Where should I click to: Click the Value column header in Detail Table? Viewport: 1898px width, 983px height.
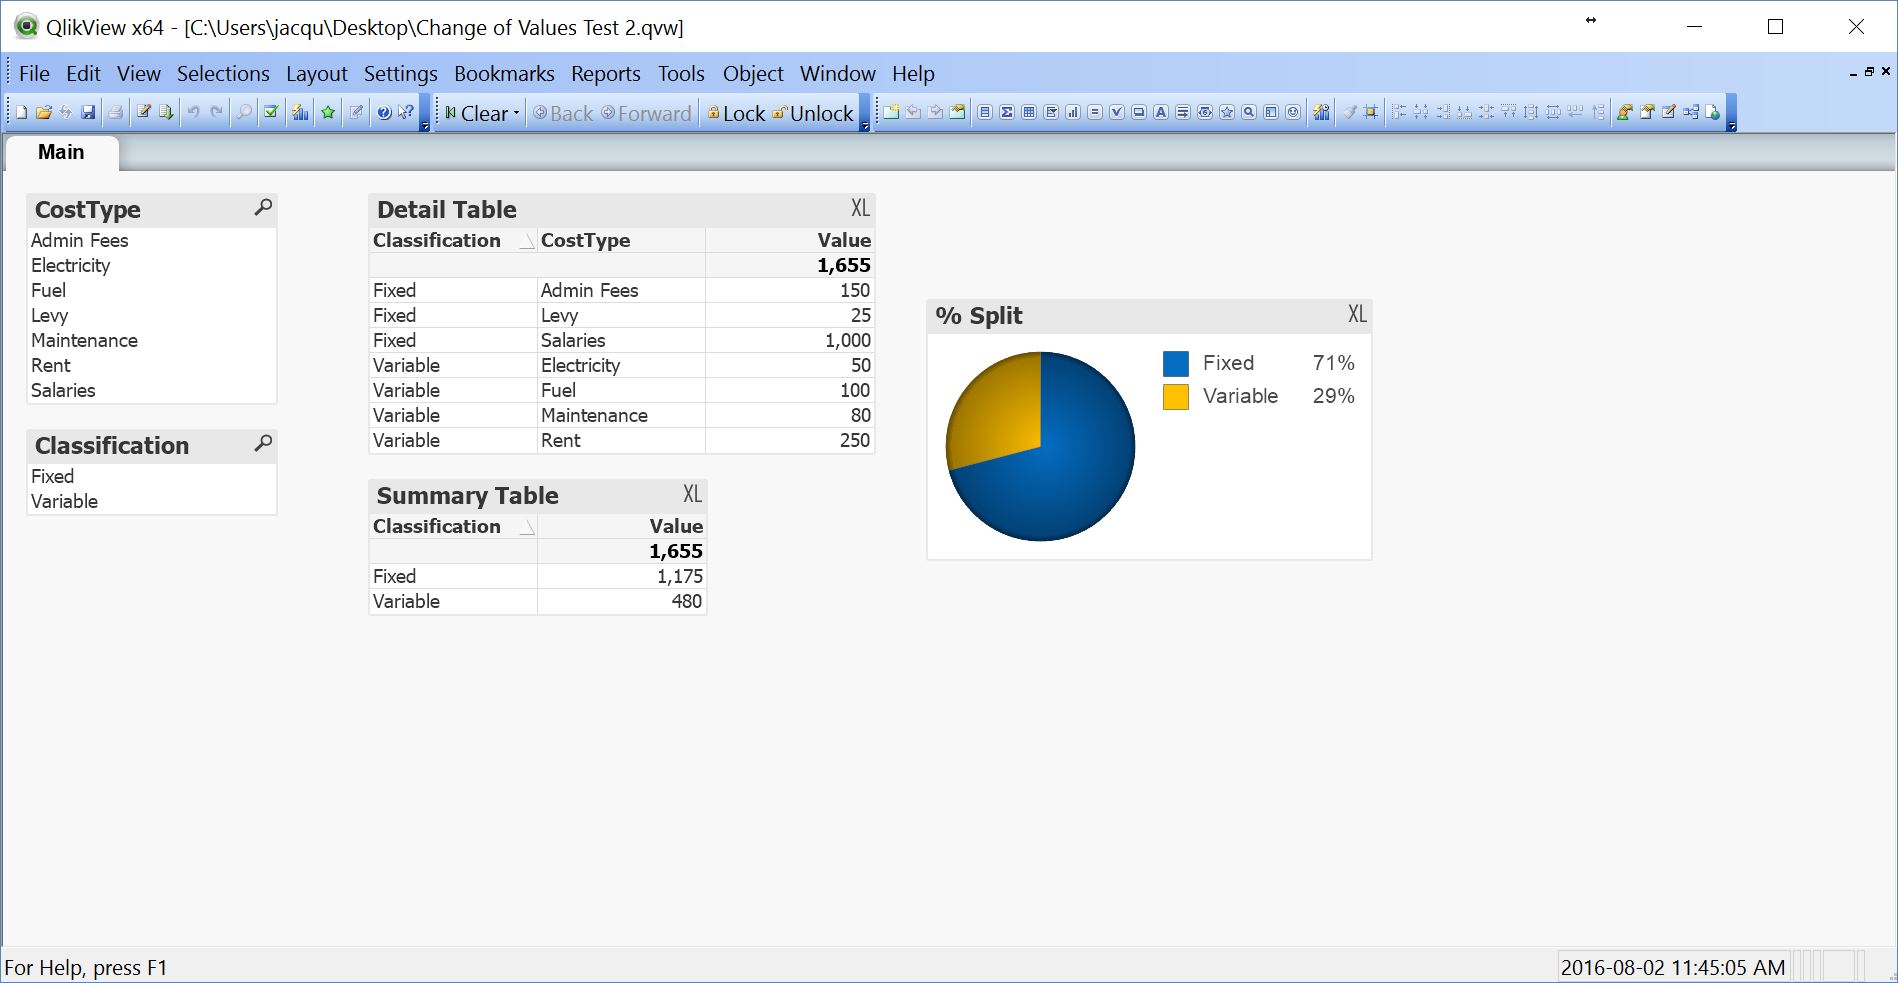coord(790,240)
